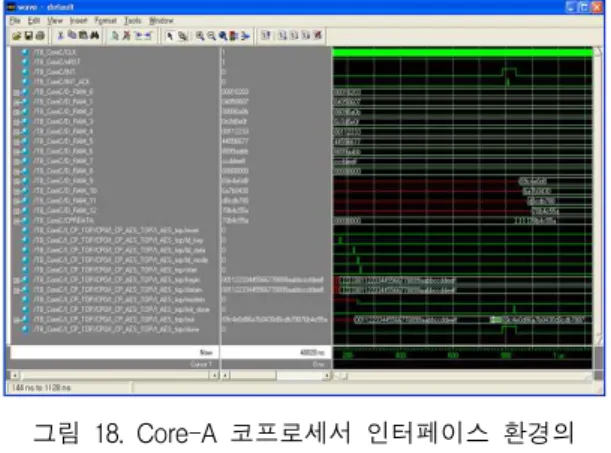Click the Print toolbar icon

40,36
